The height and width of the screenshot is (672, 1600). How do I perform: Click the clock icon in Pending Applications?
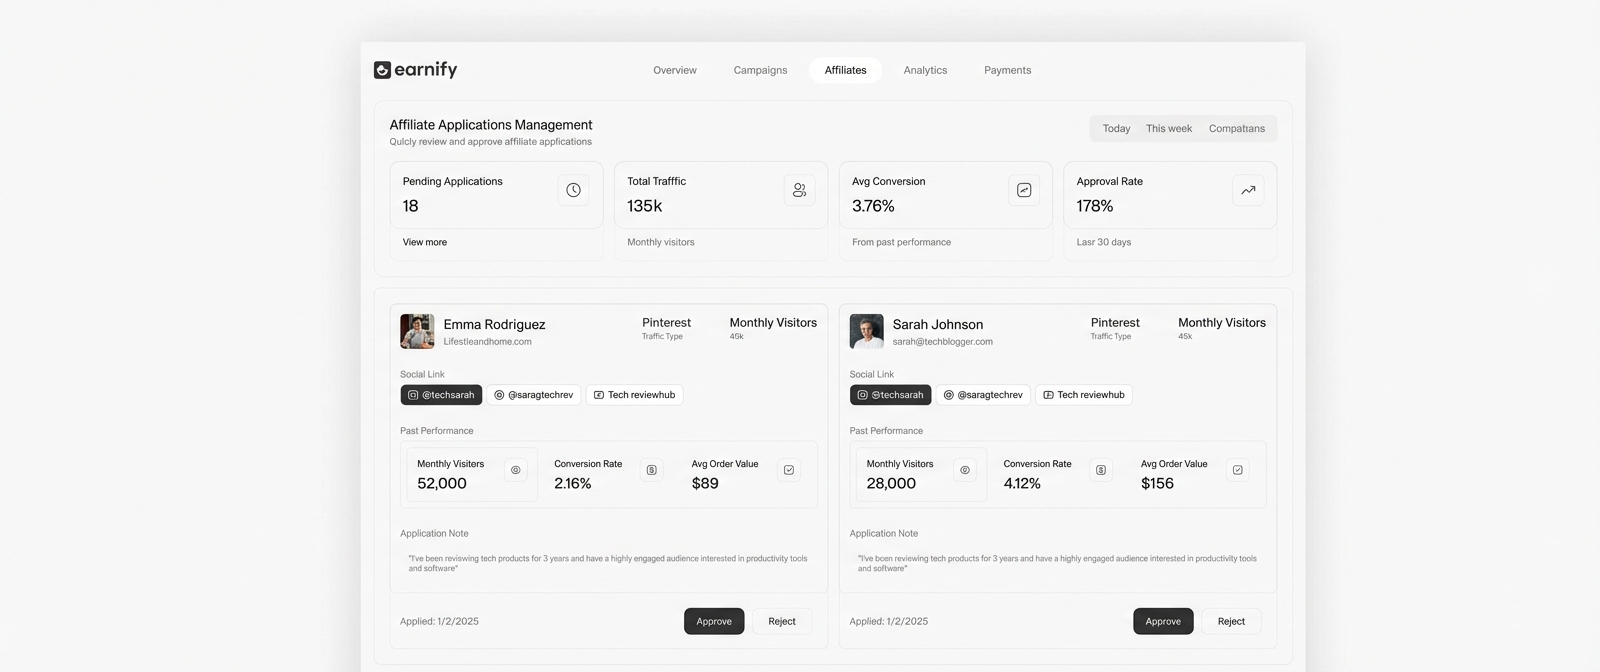point(573,190)
